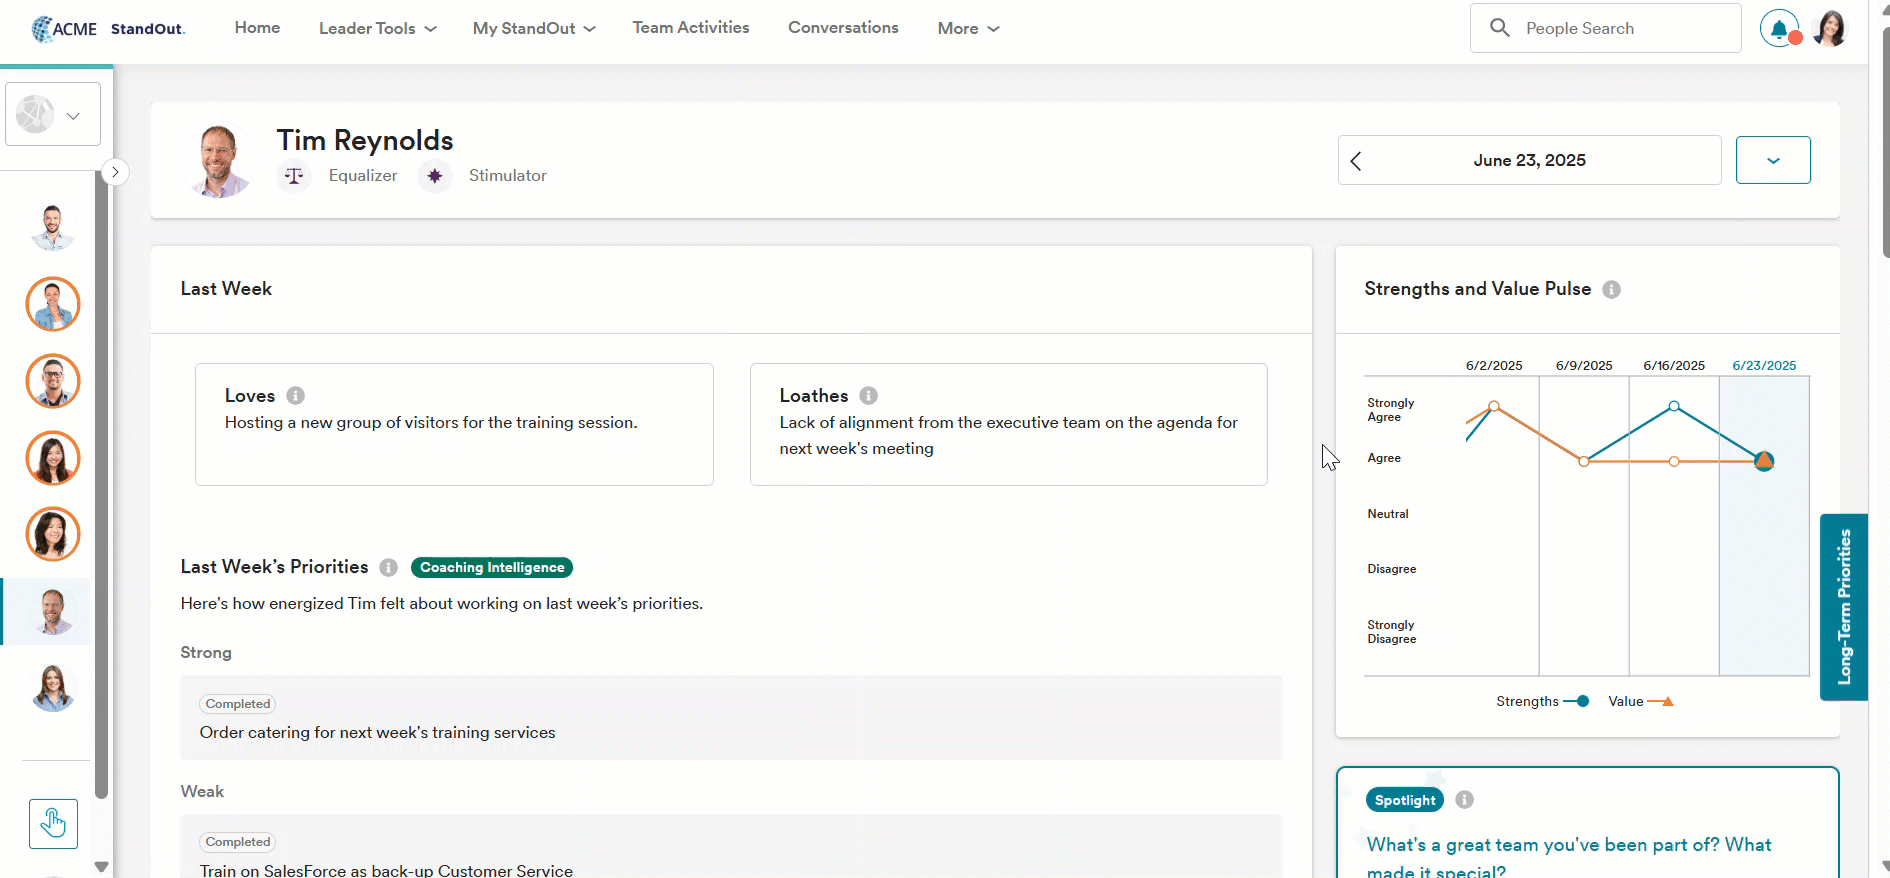Click the 6/16 Strengths data point

[1674, 406]
